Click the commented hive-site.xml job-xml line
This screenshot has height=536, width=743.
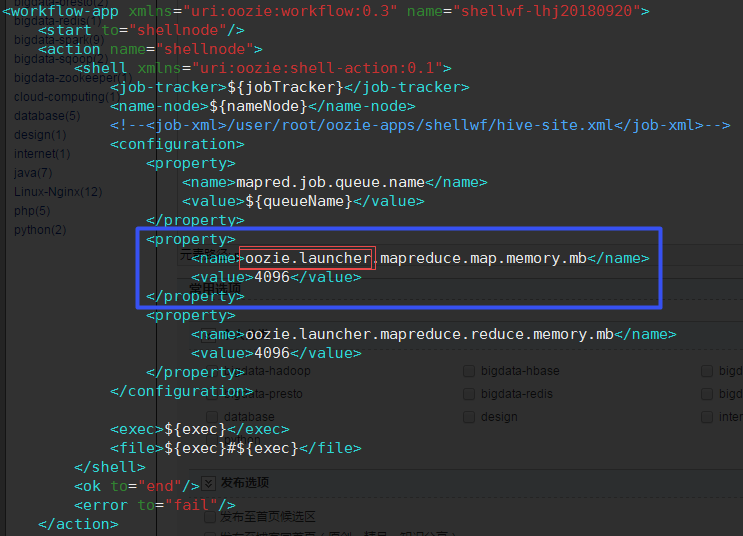(x=420, y=125)
